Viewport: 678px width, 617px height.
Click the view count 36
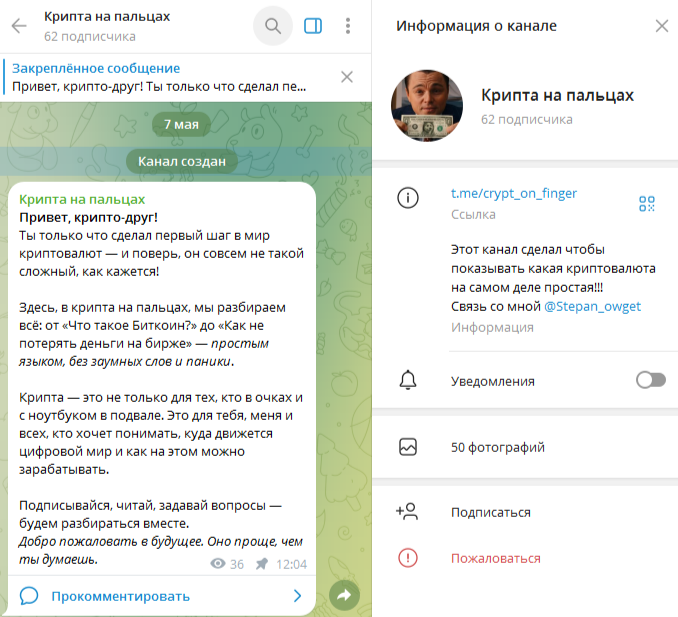click(237, 564)
